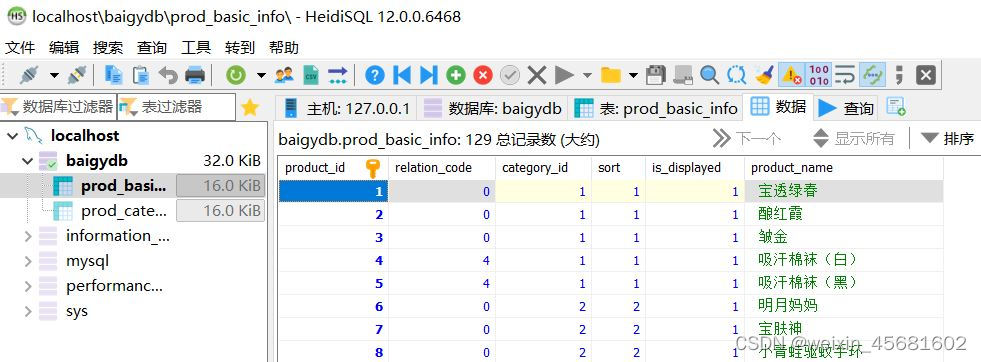981x362 pixels.
Task: Switch to the 表: prod_basic_info tab
Action: (x=655, y=108)
